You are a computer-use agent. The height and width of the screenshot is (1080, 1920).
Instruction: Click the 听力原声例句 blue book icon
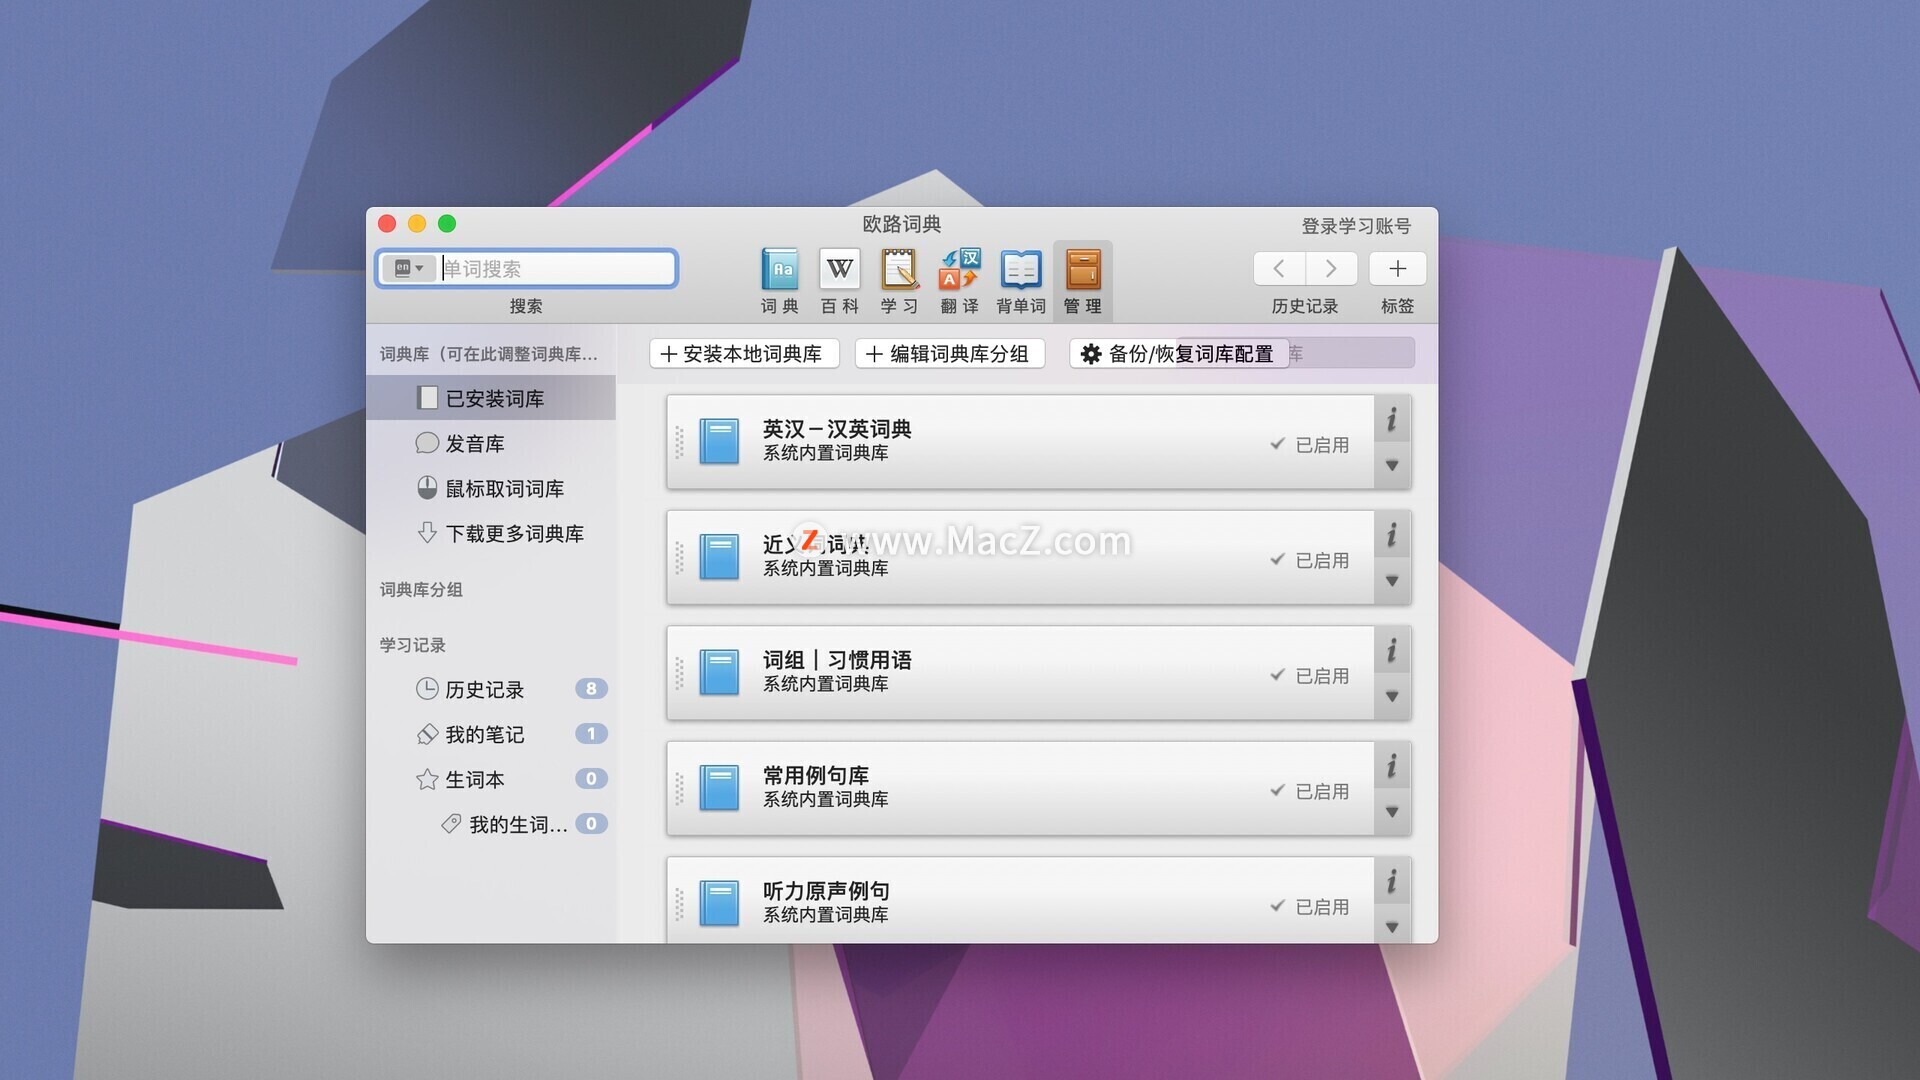pos(719,903)
